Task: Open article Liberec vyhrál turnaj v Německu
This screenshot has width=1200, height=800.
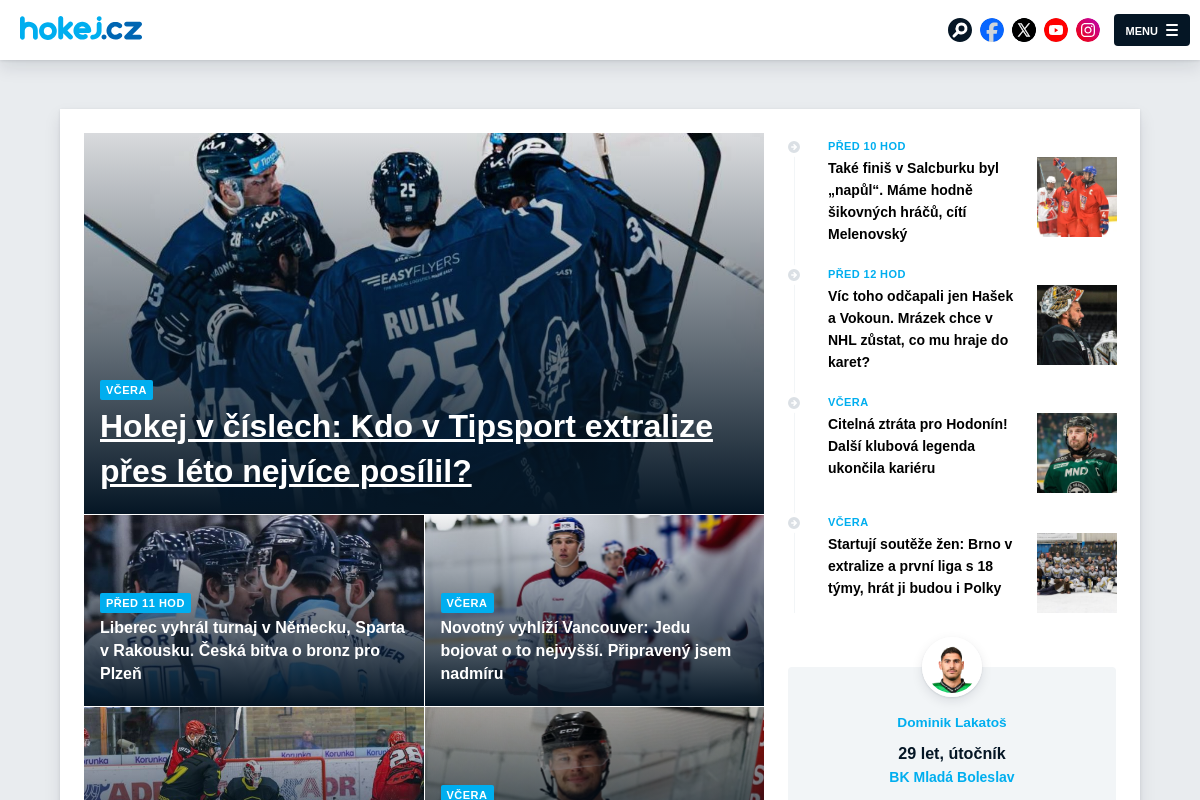Action: click(x=253, y=650)
